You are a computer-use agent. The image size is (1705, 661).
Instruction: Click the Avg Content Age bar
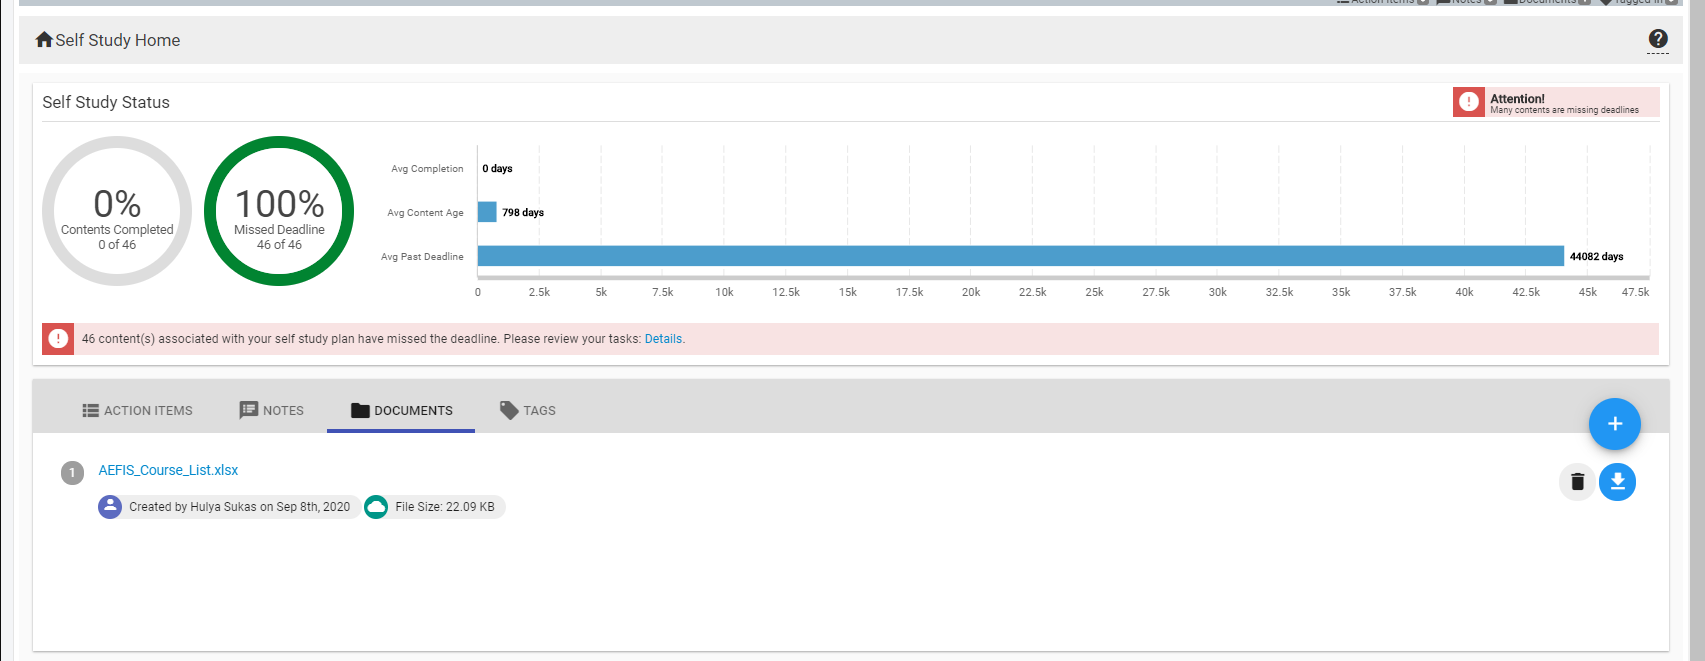click(487, 212)
